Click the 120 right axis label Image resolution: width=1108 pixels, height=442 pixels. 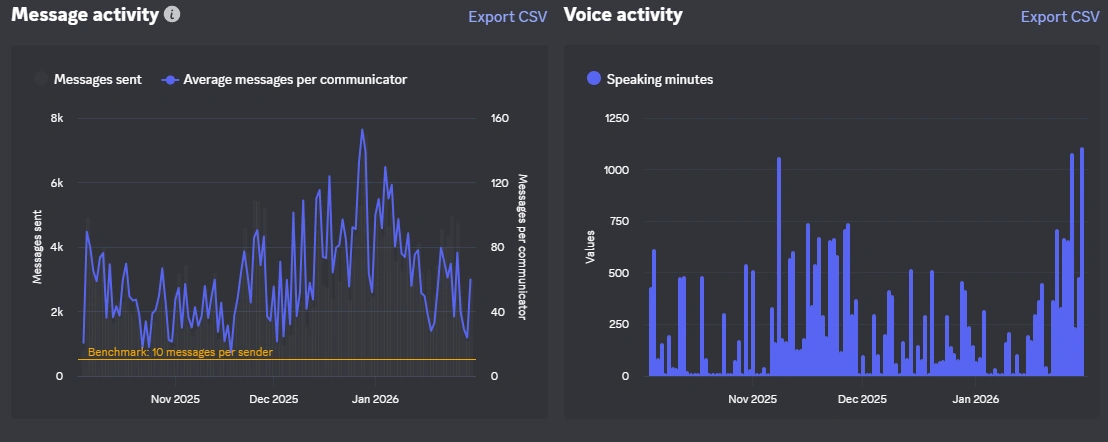tap(500, 183)
